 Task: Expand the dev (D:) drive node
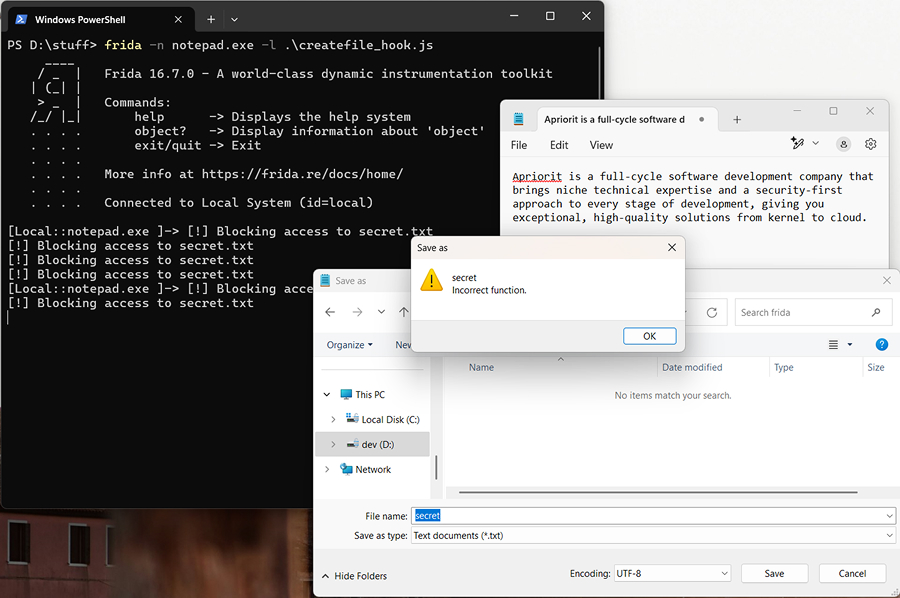coord(333,445)
